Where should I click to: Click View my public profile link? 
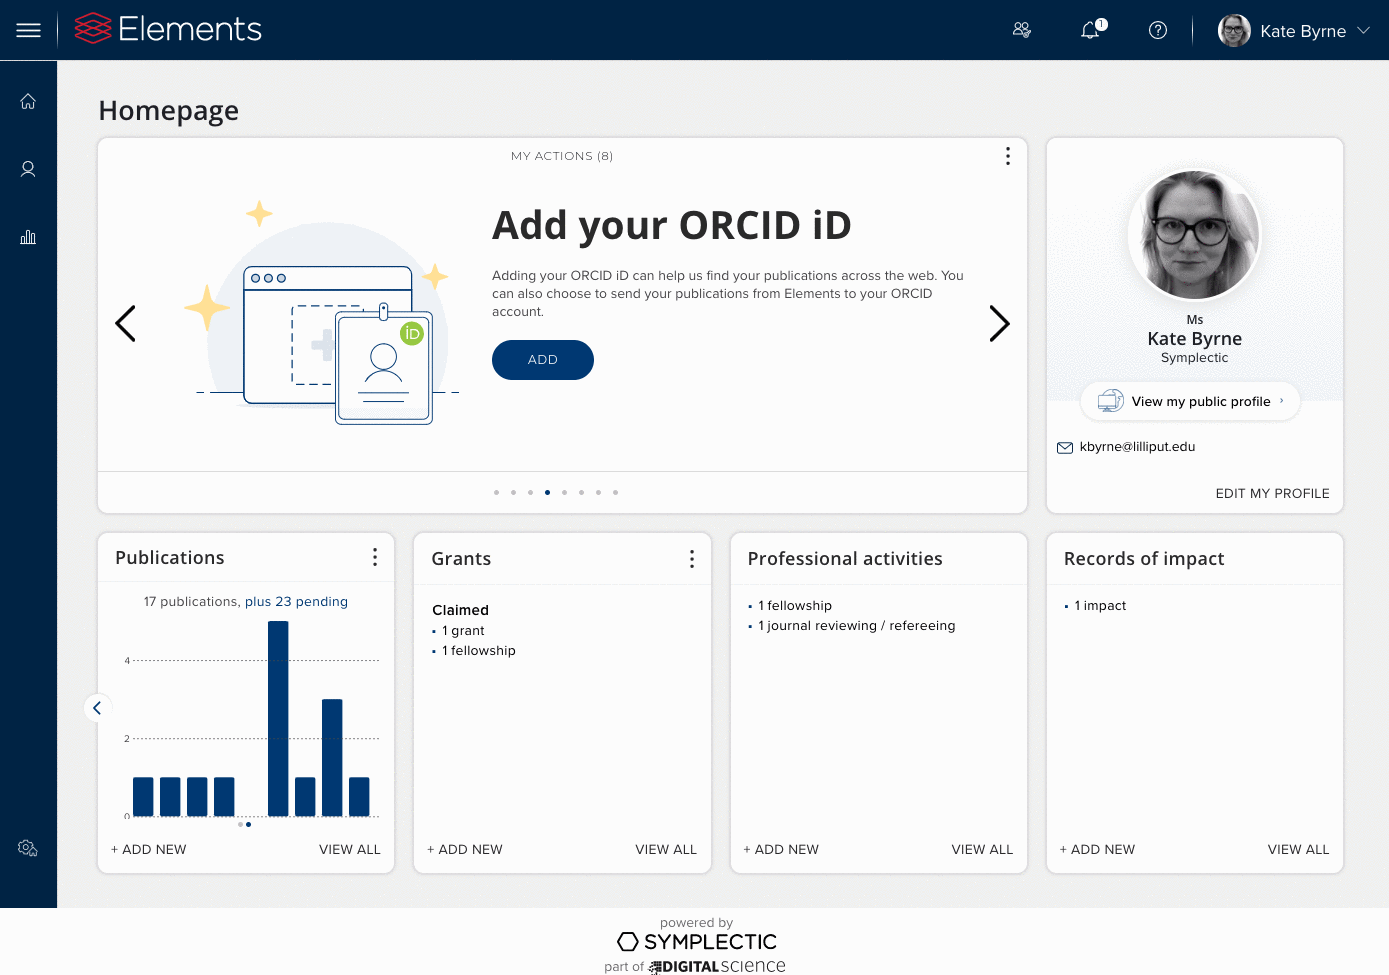tap(1200, 401)
